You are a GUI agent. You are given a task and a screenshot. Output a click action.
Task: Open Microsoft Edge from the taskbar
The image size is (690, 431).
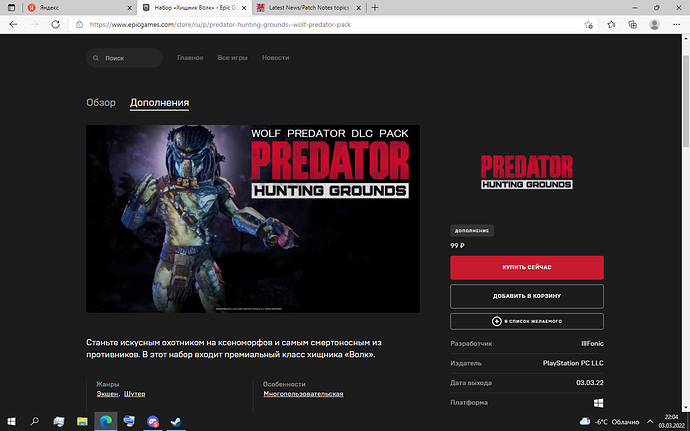tap(106, 421)
